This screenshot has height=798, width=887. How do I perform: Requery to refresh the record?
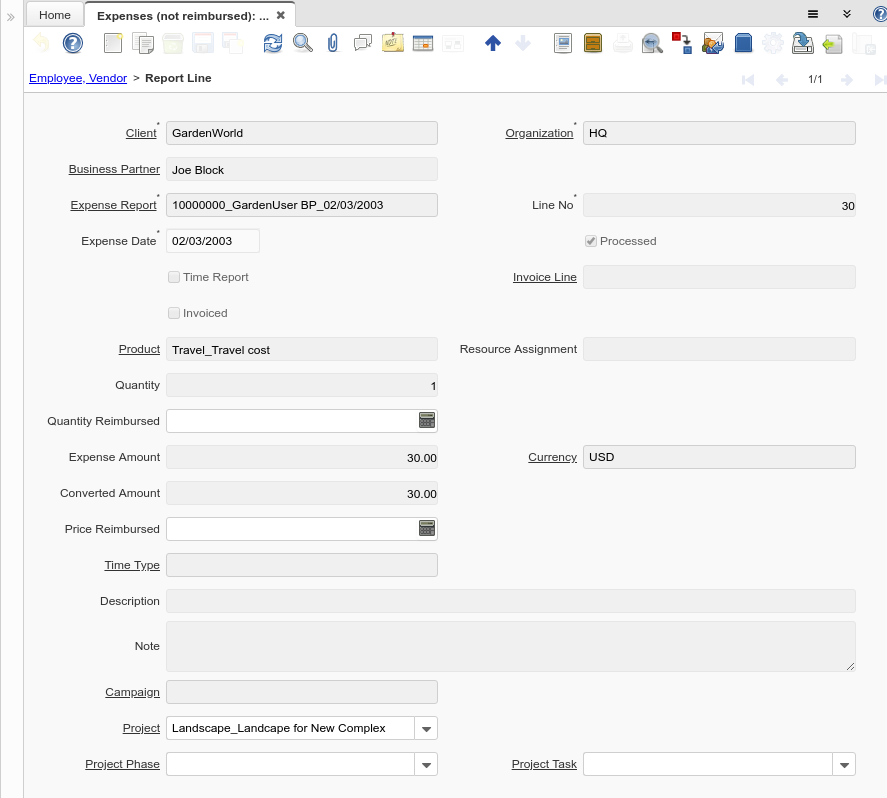click(x=272, y=43)
